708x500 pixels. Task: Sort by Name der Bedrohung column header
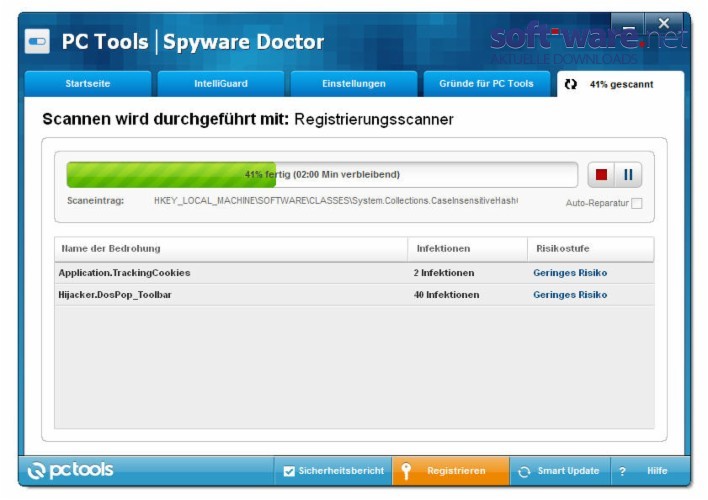click(231, 248)
